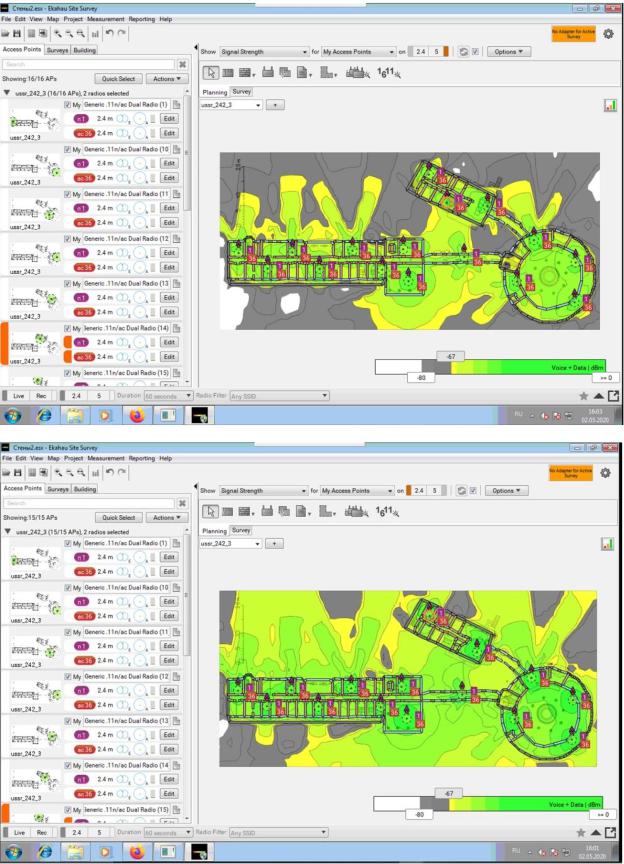Click the redo arrow in top window toolbar
Screen dimensions: 624x864
(121, 33)
